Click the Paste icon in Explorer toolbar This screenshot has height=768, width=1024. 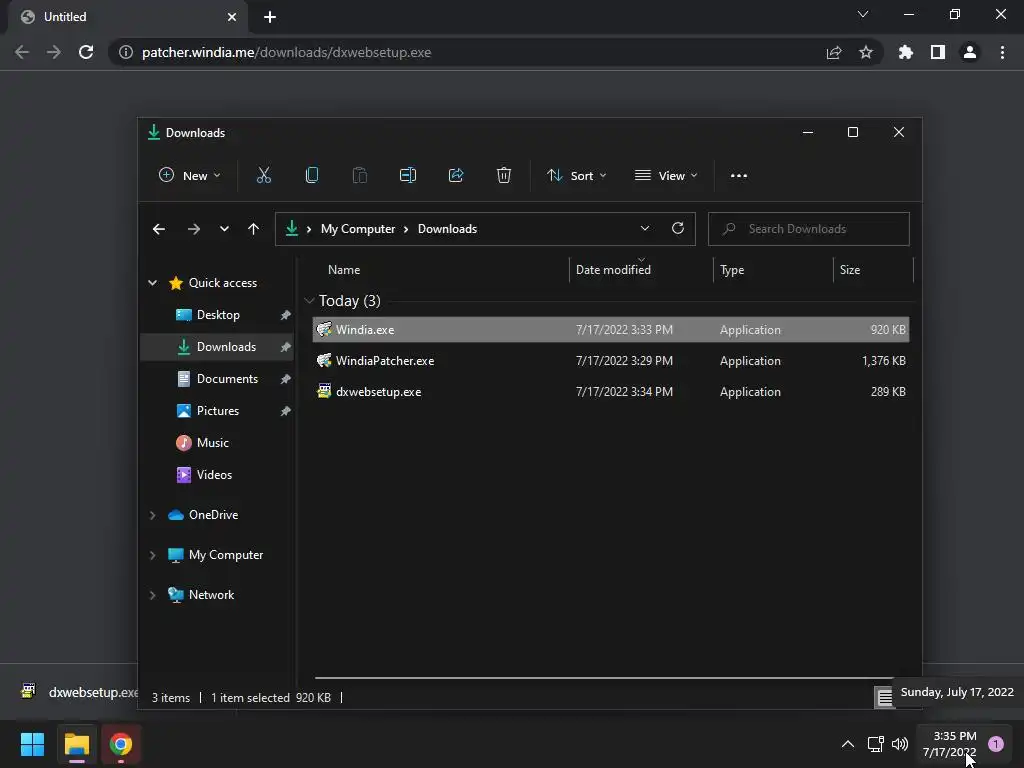pyautogui.click(x=360, y=175)
